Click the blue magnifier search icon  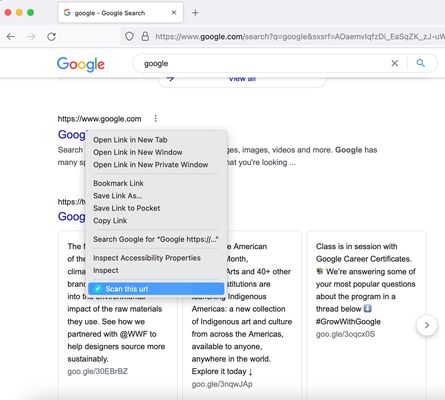(421, 63)
